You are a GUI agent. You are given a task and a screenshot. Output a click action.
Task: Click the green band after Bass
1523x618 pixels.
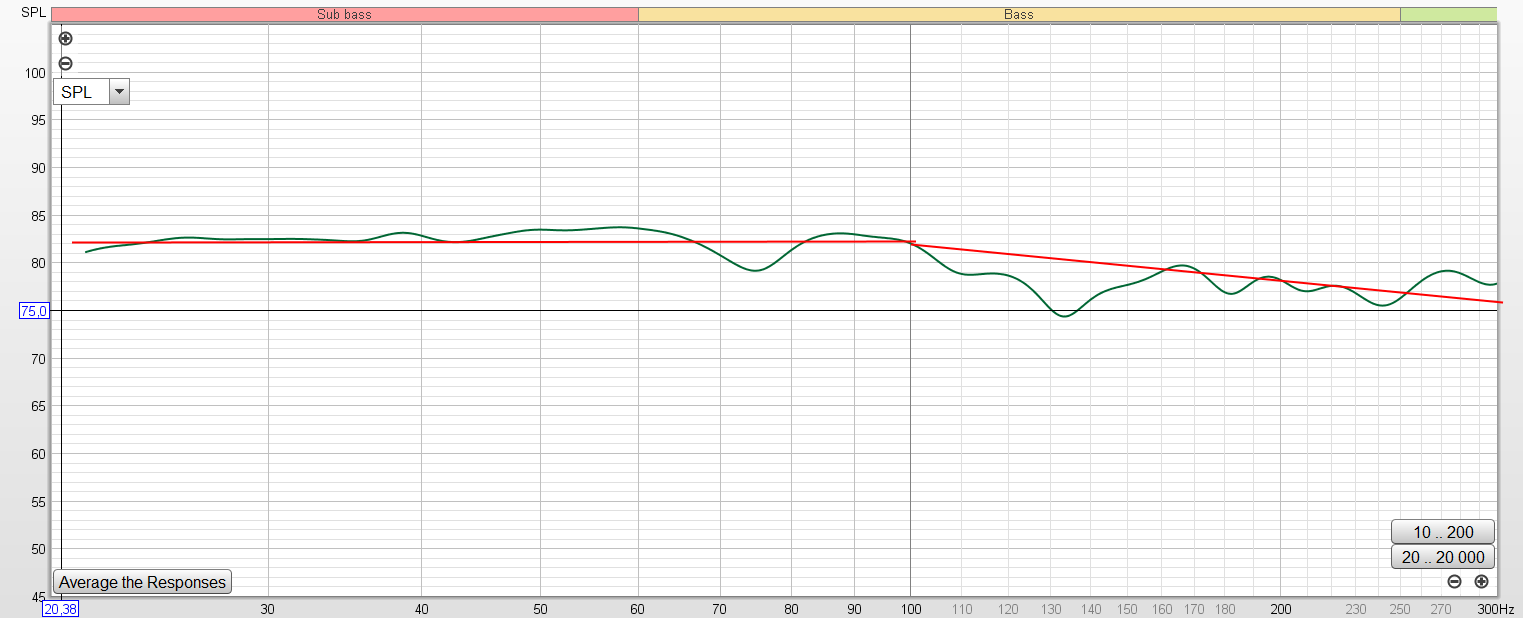pyautogui.click(x=1448, y=14)
